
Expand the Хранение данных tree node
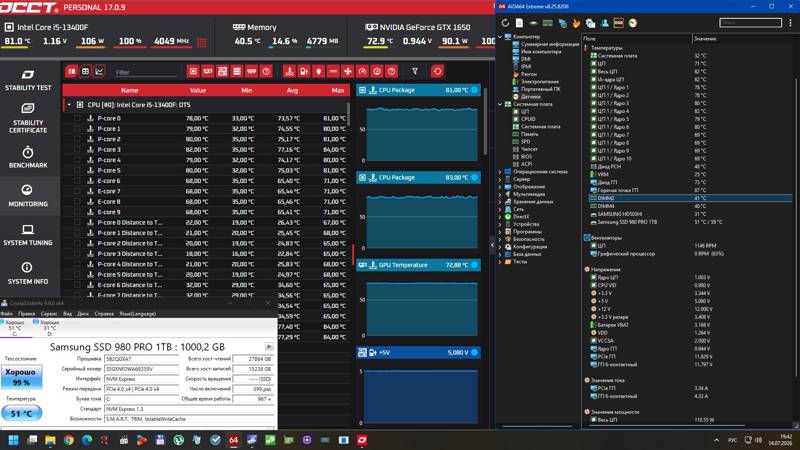[x=500, y=202]
